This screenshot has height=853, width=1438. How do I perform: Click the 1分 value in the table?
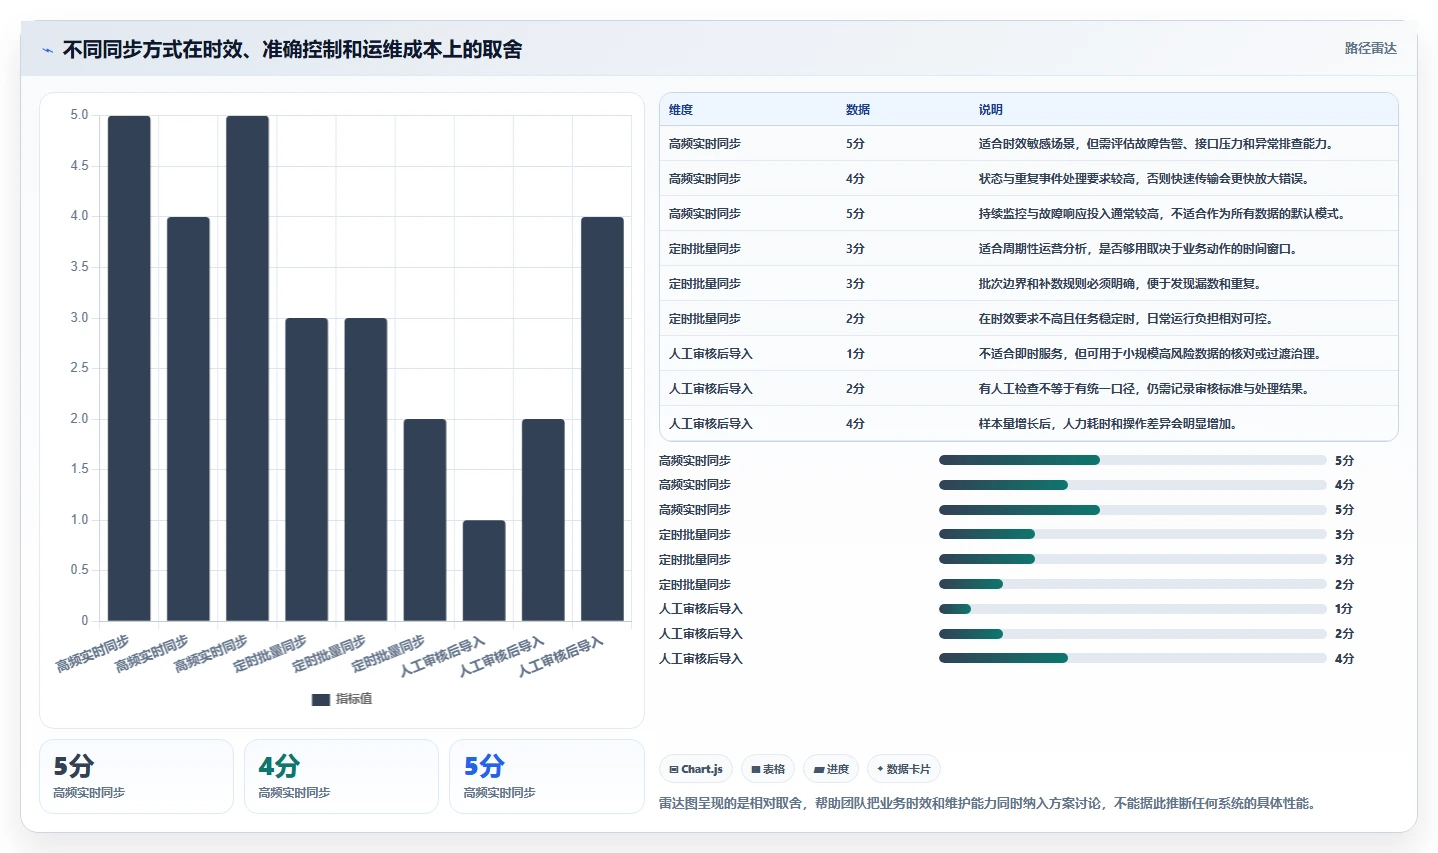pos(855,354)
